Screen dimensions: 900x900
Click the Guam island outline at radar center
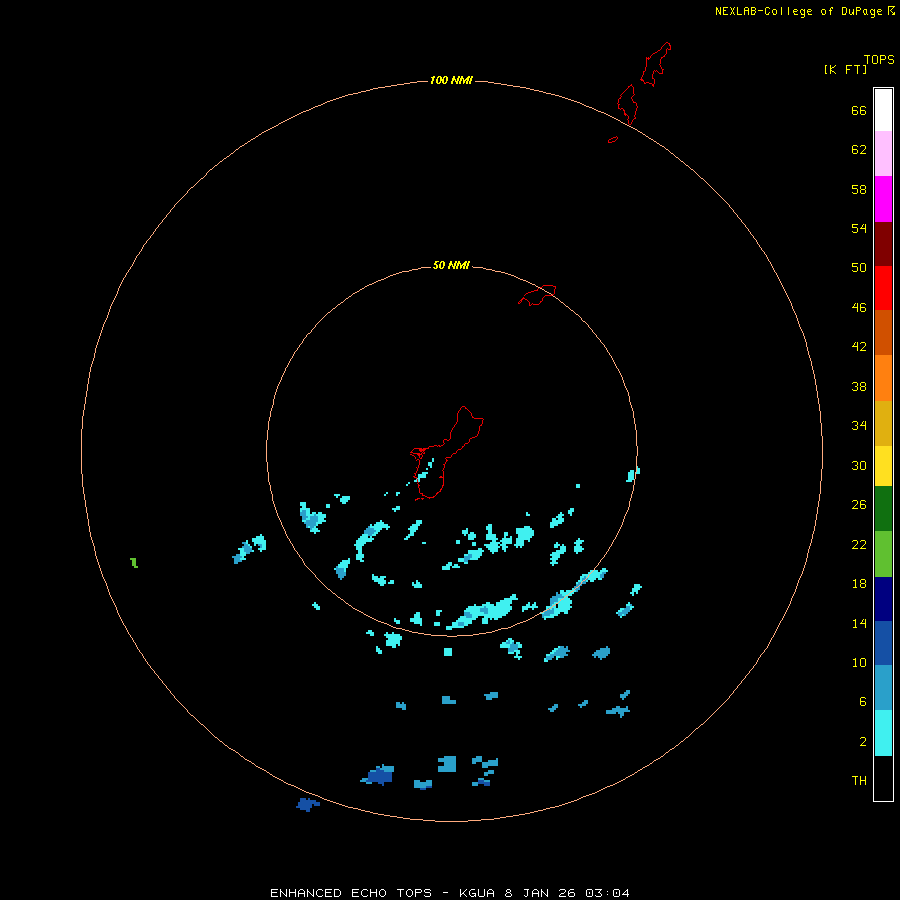tap(447, 452)
